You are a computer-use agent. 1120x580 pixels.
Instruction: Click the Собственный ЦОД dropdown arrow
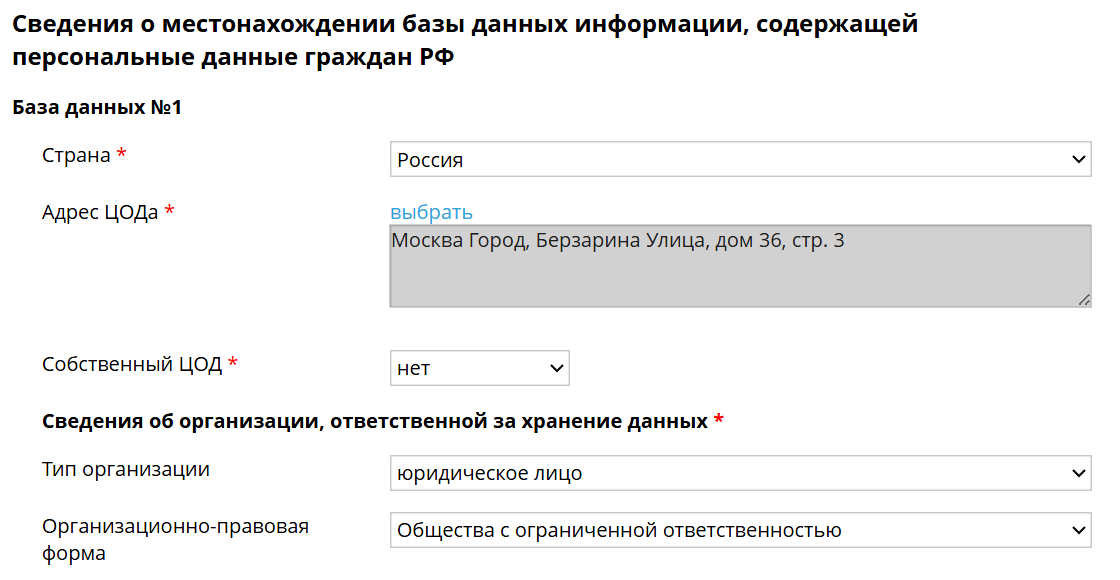(555, 368)
